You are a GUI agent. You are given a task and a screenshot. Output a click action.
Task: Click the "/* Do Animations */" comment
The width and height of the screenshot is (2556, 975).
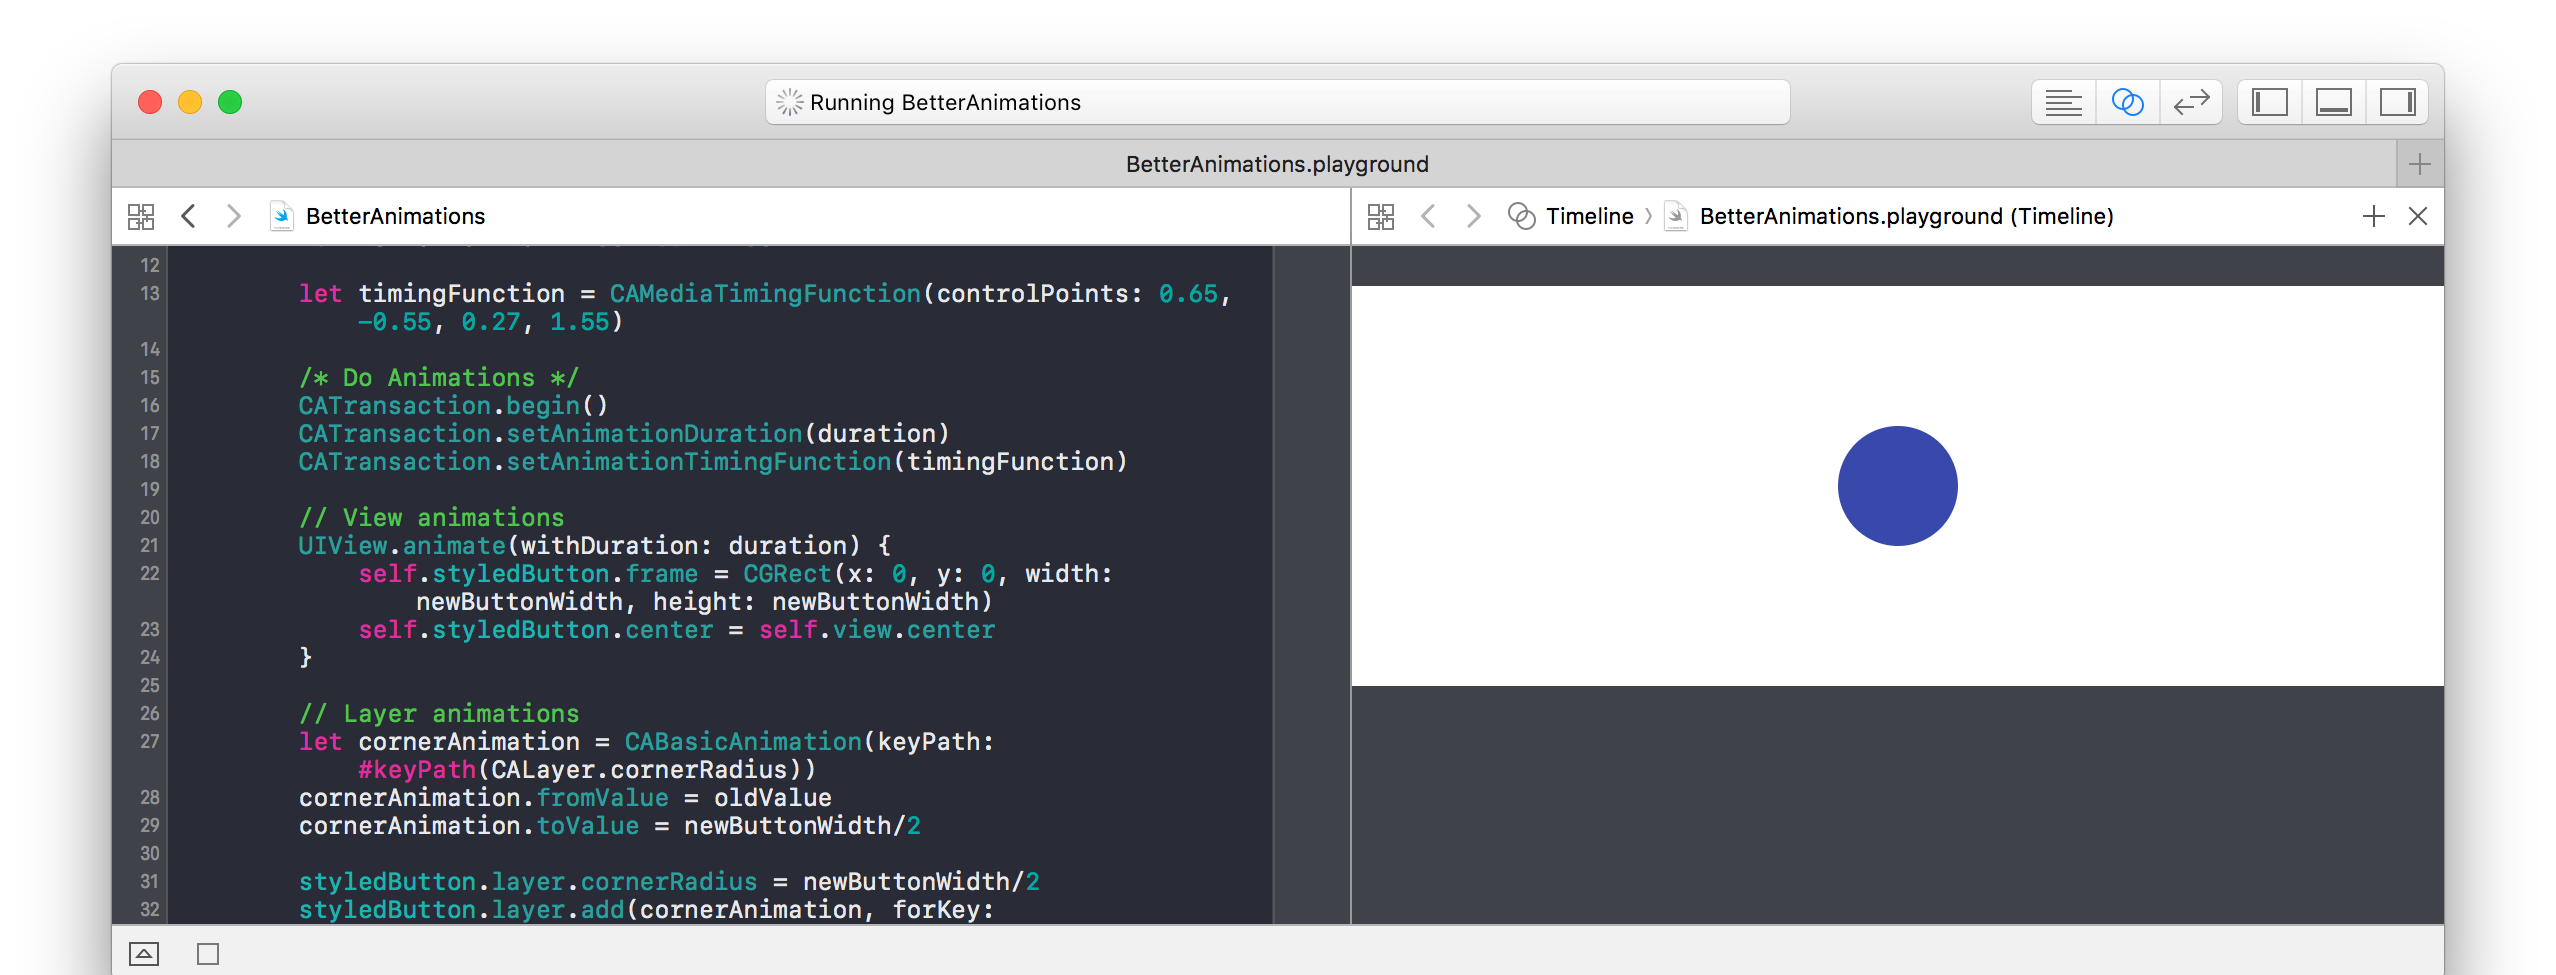click(438, 378)
